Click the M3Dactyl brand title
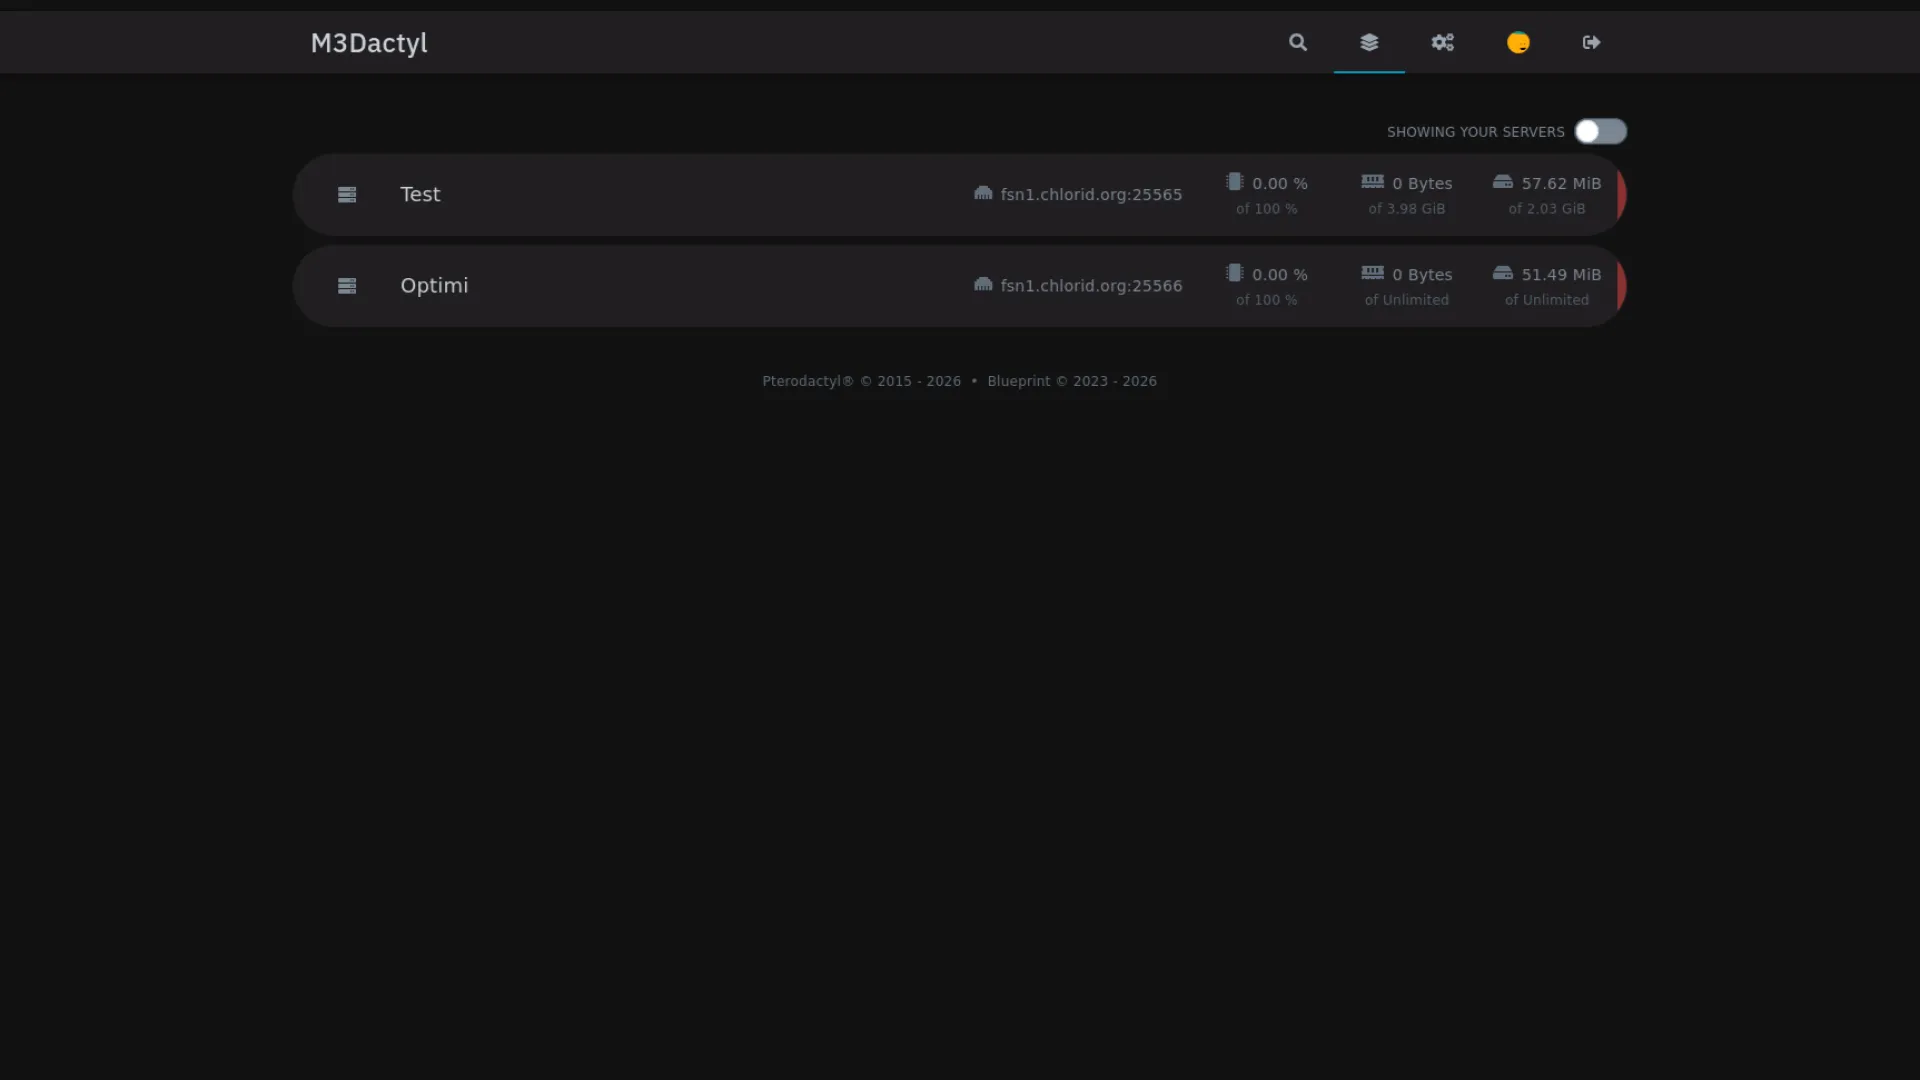Image resolution: width=1920 pixels, height=1080 pixels. point(369,43)
